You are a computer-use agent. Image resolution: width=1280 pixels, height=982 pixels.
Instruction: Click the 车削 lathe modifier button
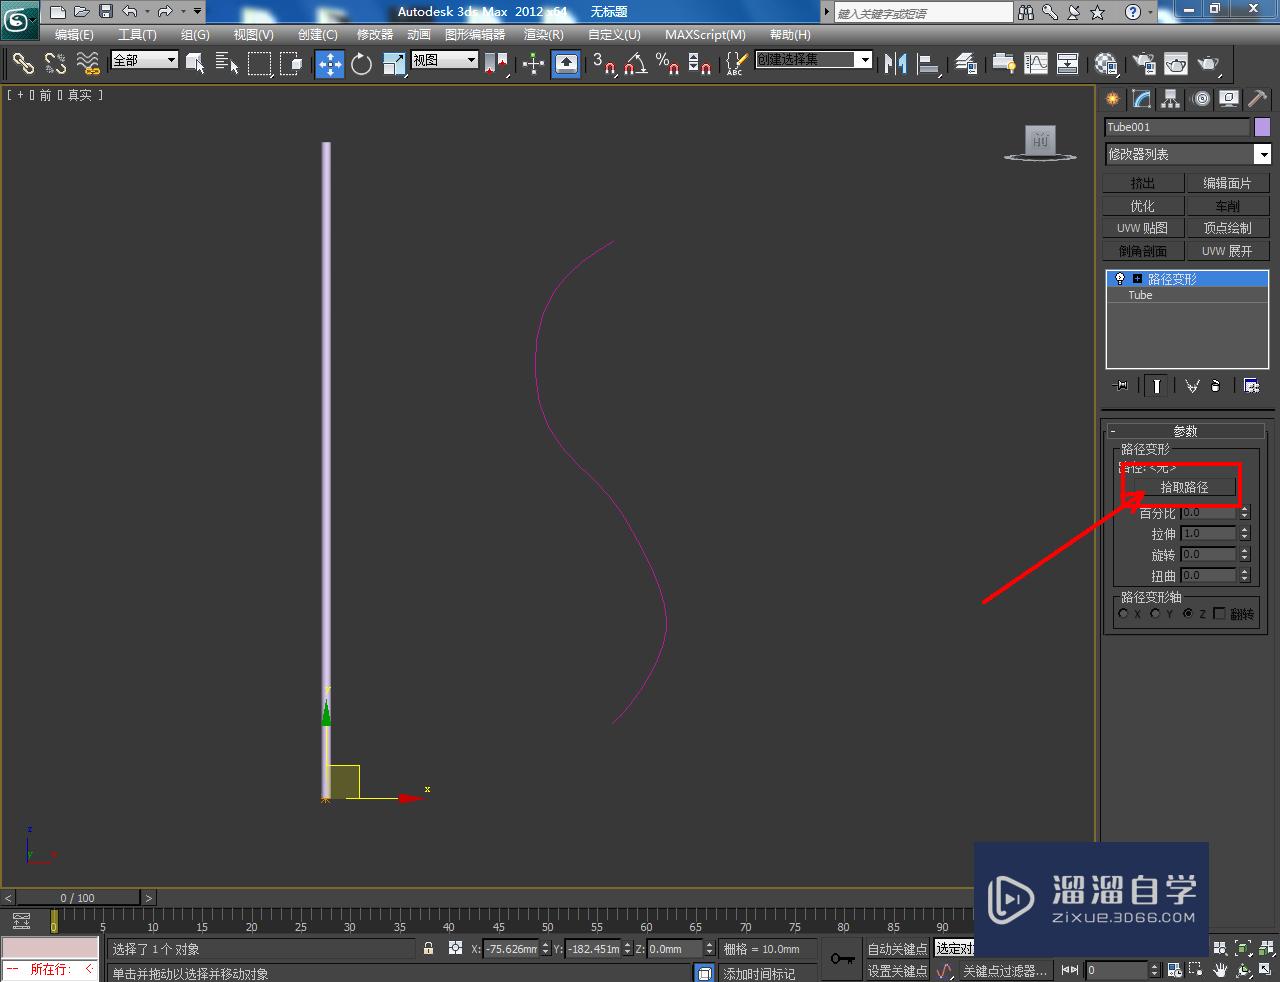[1228, 206]
